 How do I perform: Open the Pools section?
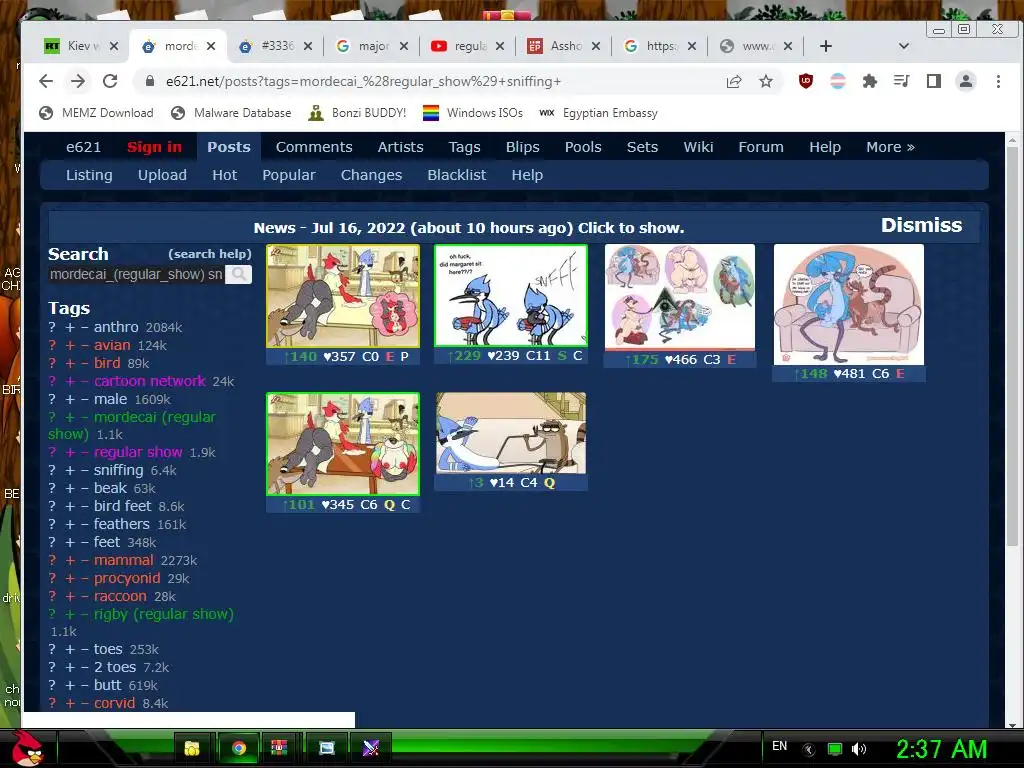pos(583,147)
